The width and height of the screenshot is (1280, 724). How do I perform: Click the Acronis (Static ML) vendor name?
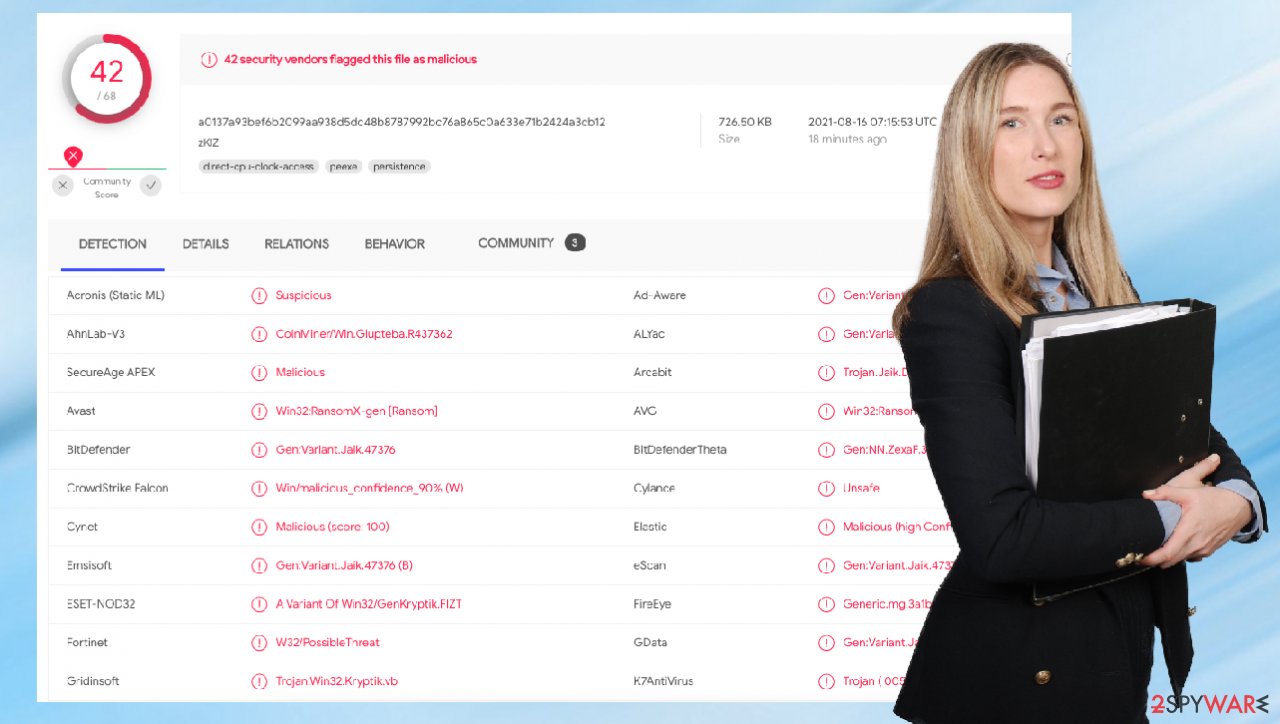click(115, 295)
